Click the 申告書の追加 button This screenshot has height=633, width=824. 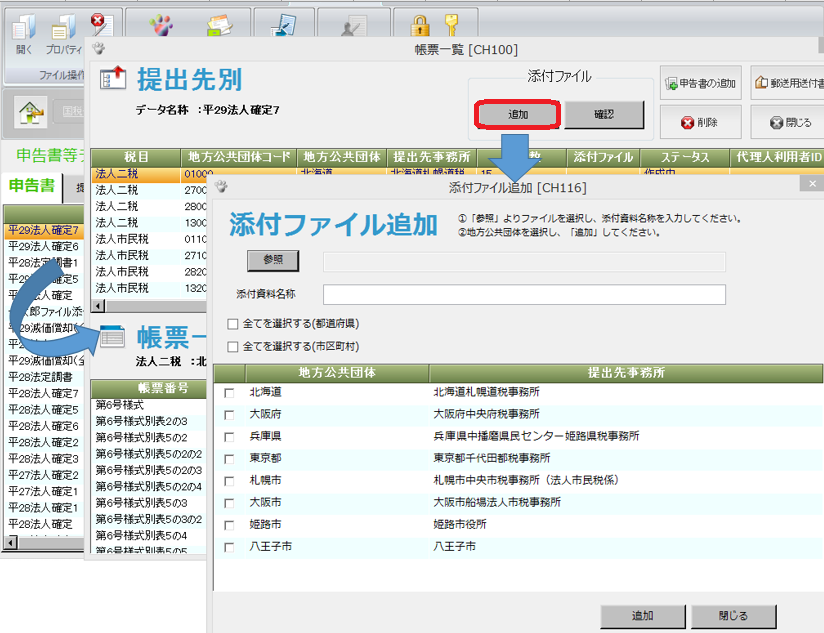pos(701,83)
